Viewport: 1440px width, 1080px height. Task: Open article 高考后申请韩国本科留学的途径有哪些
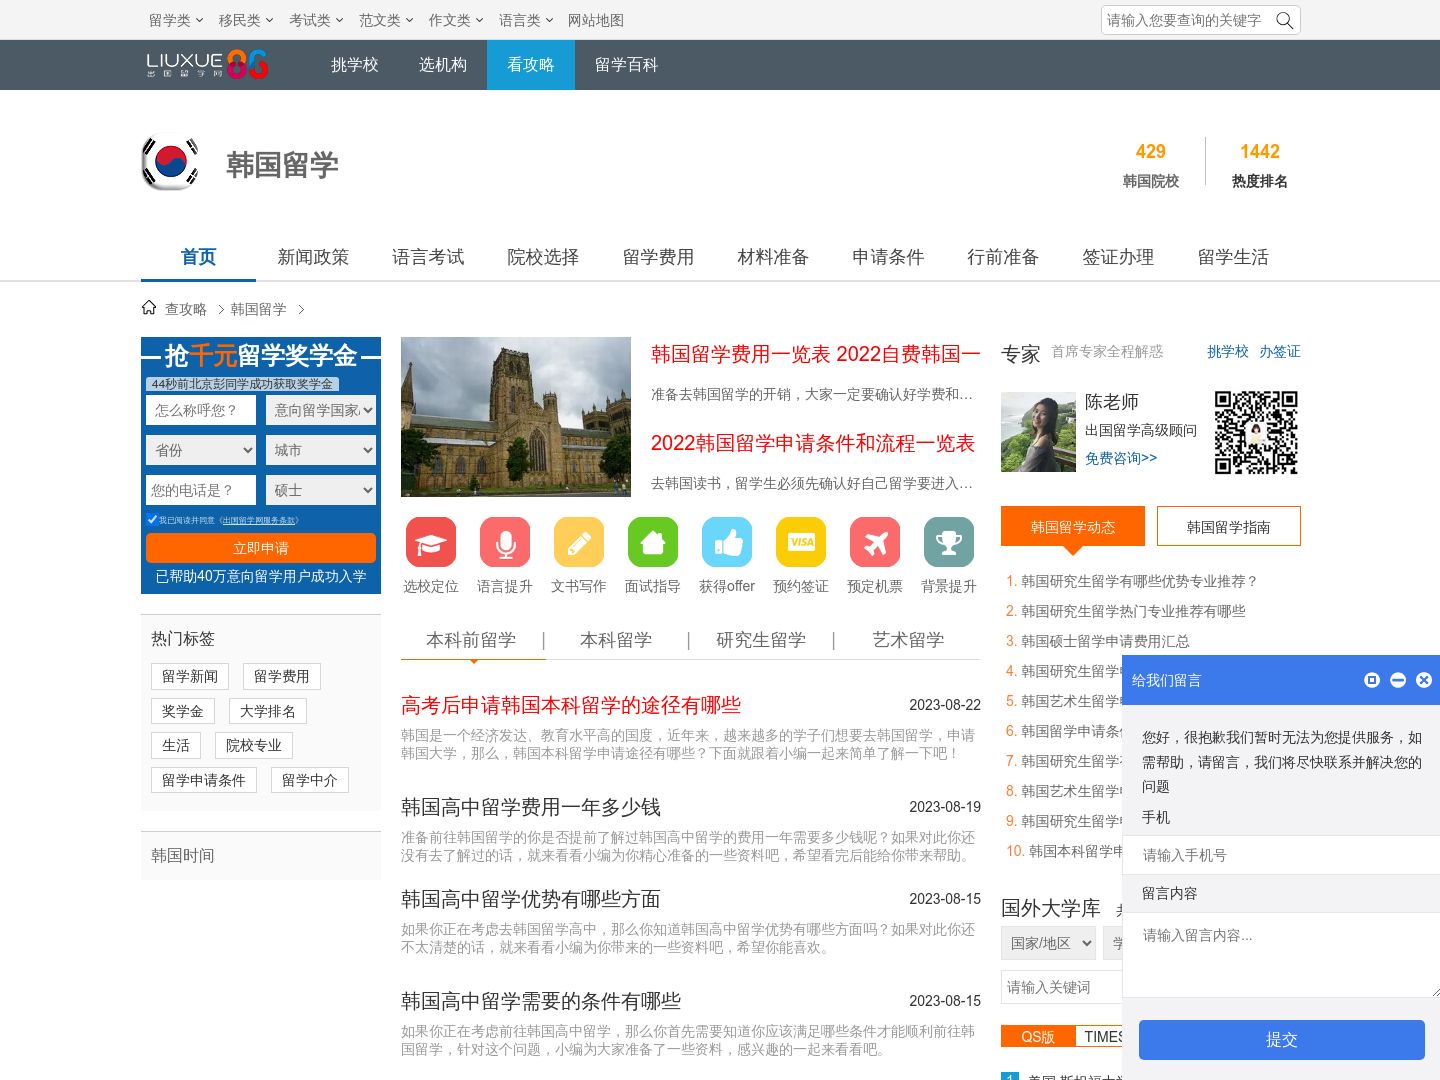[571, 705]
